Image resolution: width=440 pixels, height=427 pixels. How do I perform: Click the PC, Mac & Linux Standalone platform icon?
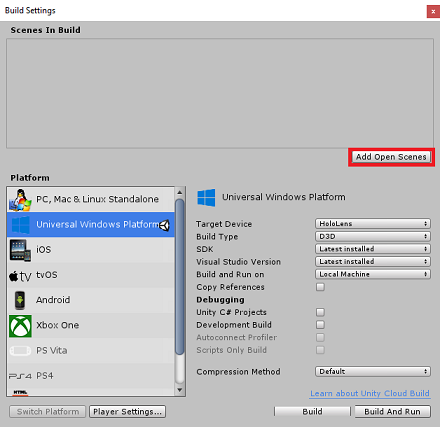(x=20, y=200)
